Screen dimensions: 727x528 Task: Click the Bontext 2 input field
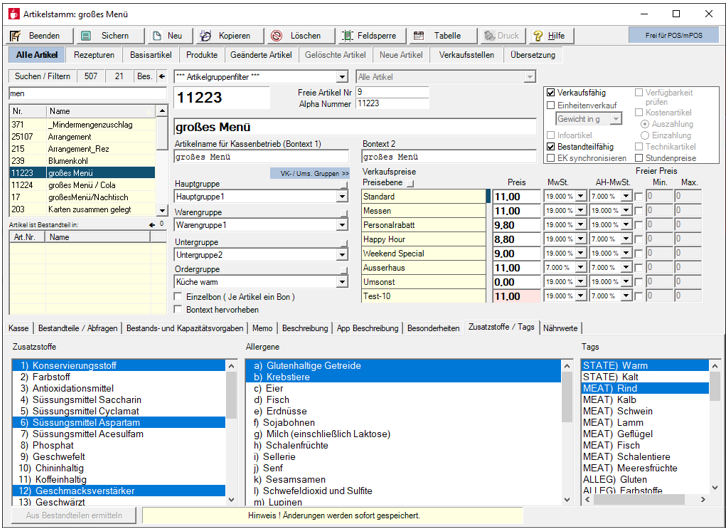click(x=449, y=157)
